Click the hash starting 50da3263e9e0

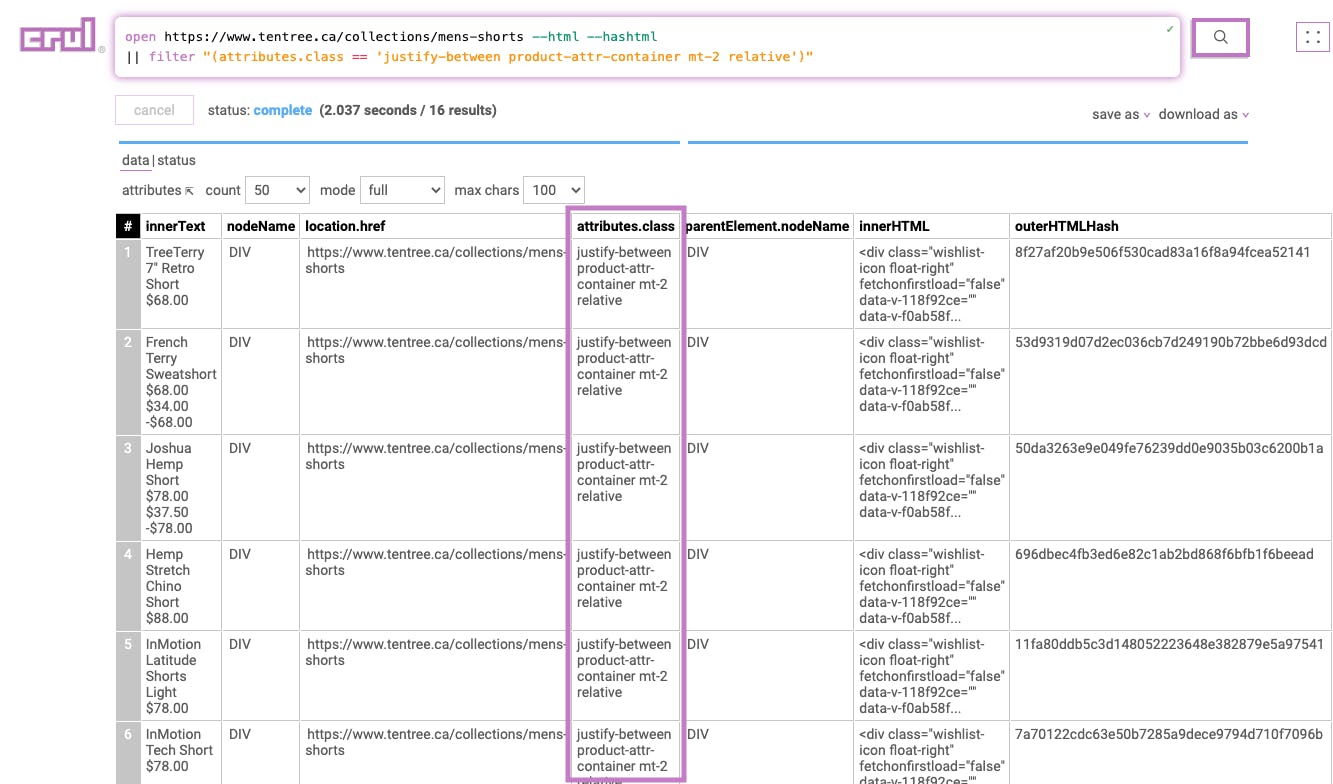[1168, 448]
